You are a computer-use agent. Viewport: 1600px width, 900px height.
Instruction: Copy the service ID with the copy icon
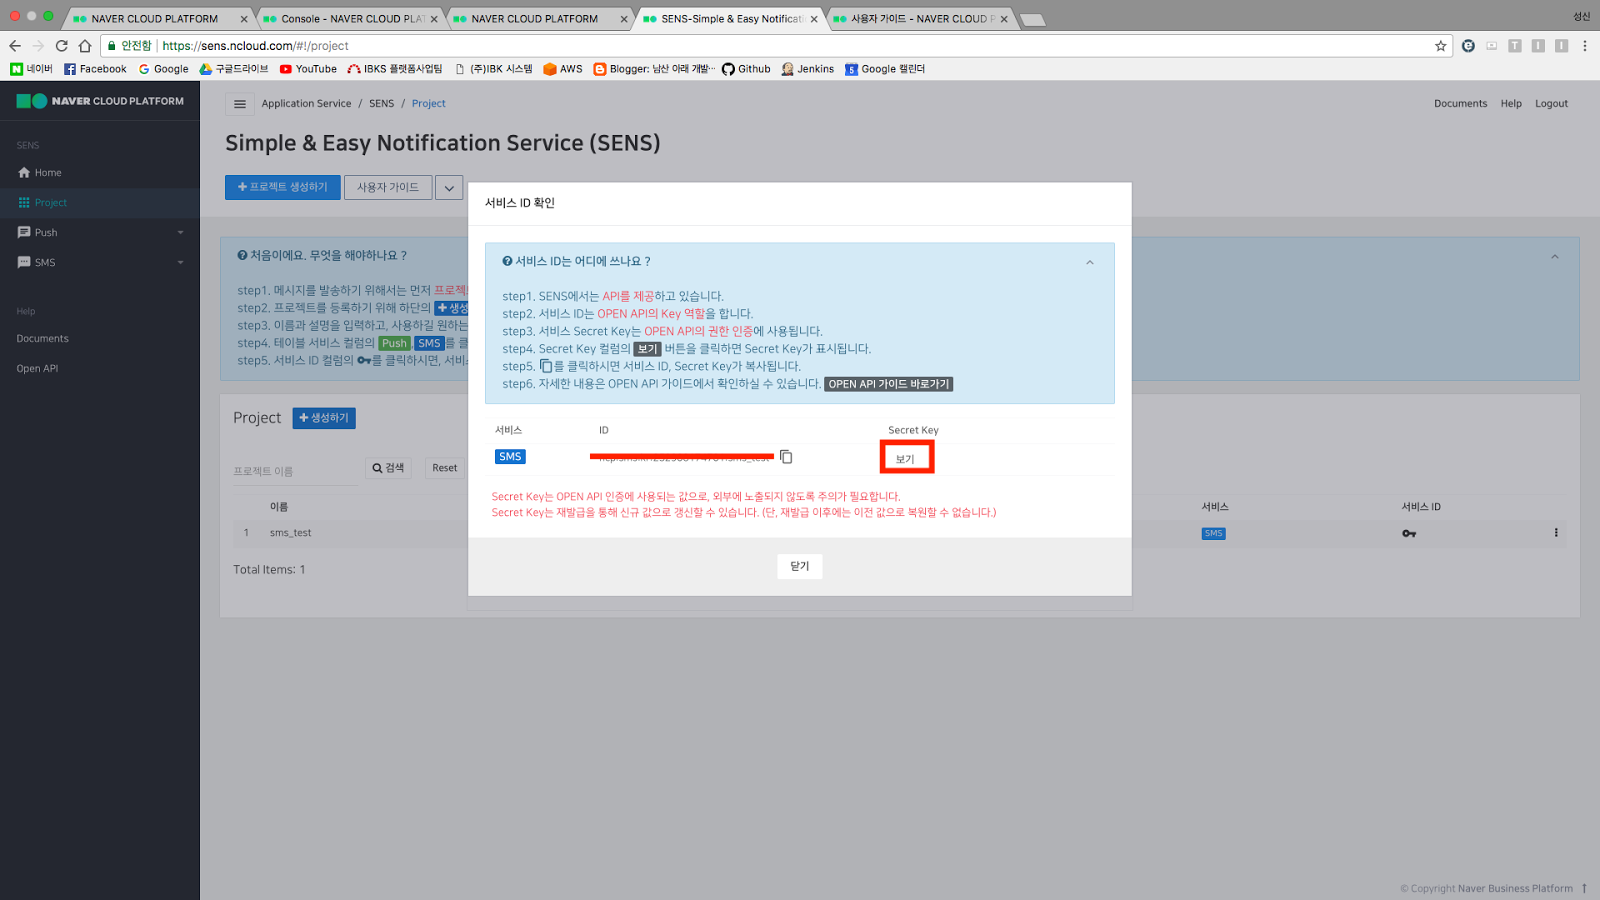click(x=786, y=457)
